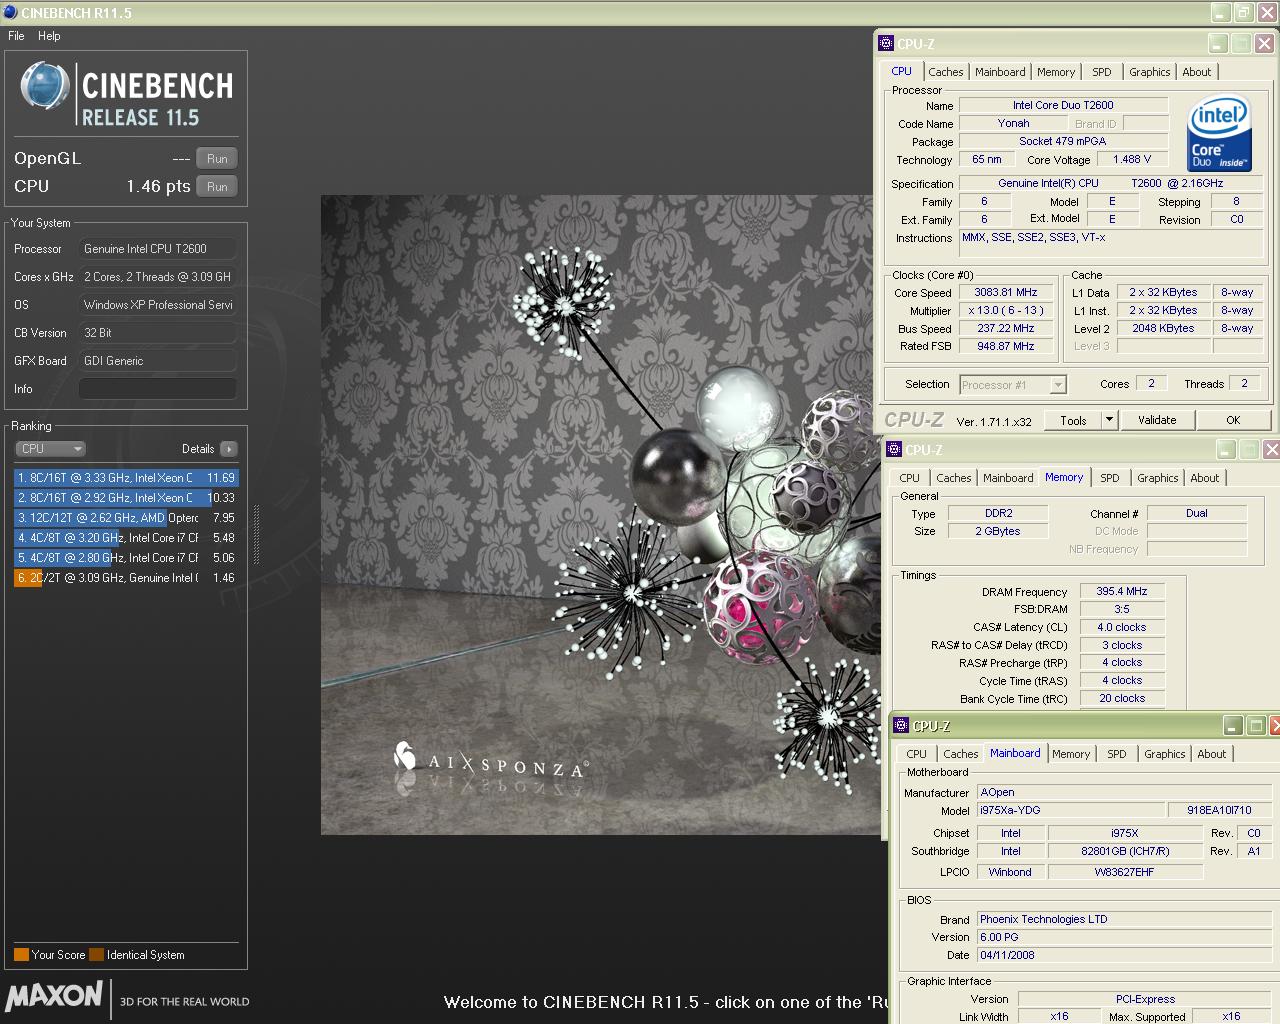Click the brown Identical System legend swatch

96,955
